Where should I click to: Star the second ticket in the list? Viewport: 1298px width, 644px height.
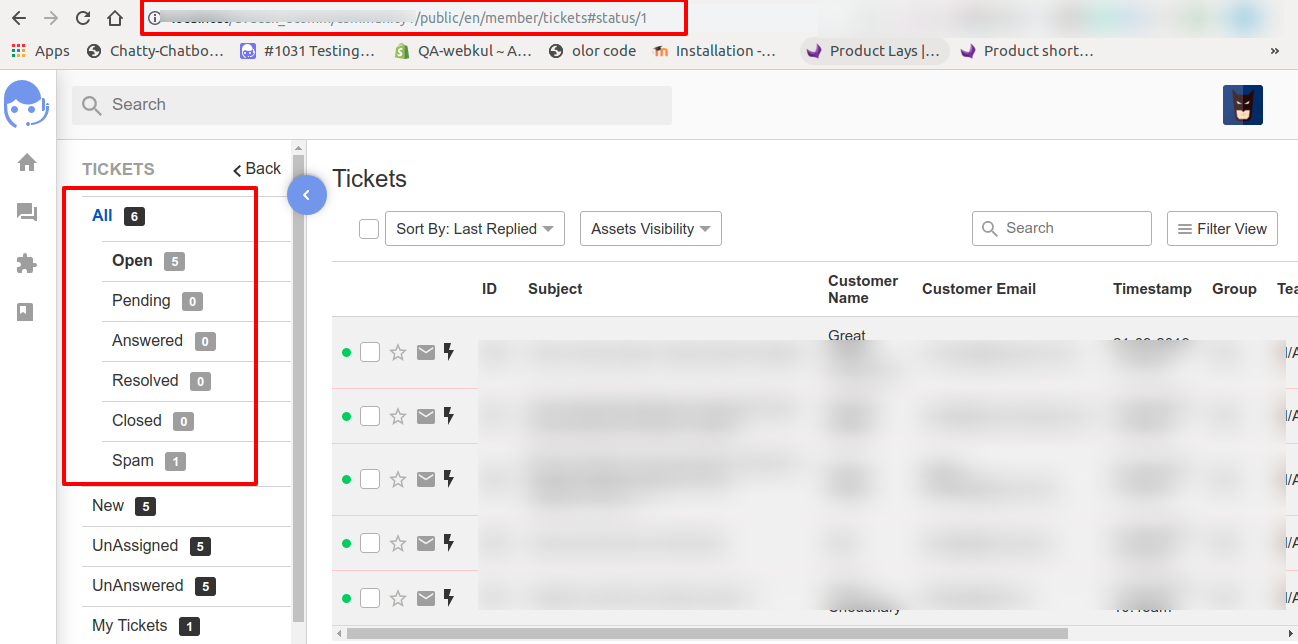click(398, 416)
